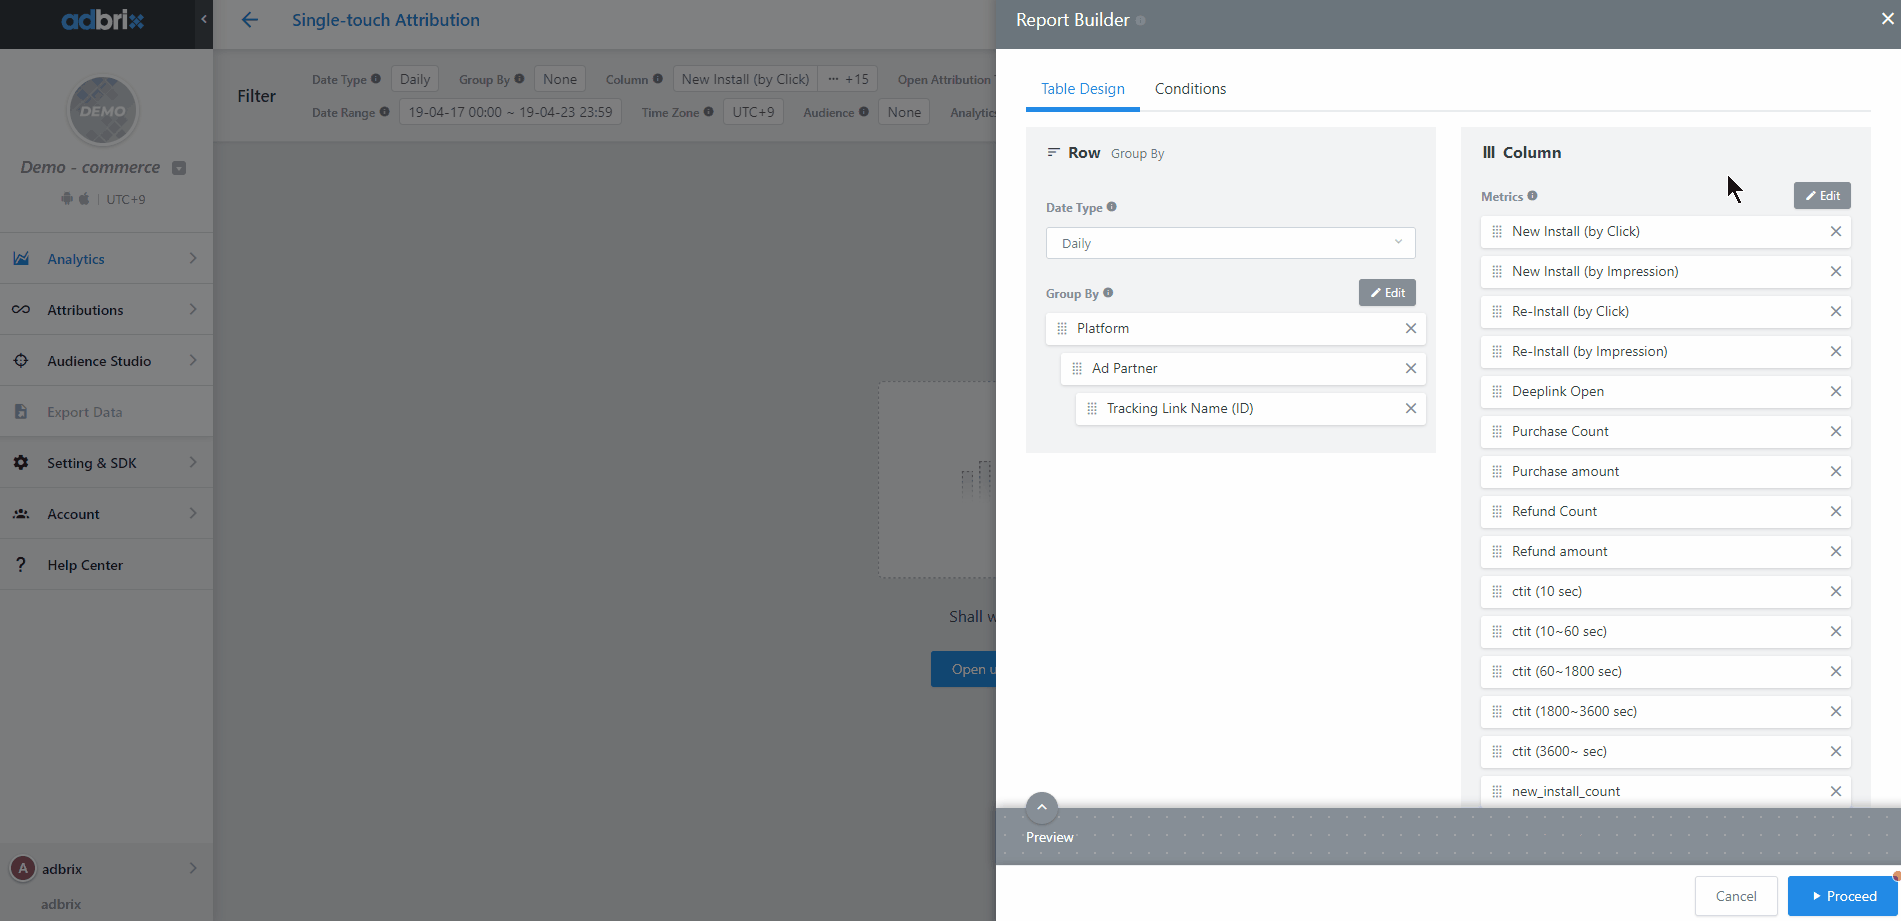Screen dimensions: 1901x921
Task: Expand the Preview panel with up arrow
Action: [x=1041, y=807]
